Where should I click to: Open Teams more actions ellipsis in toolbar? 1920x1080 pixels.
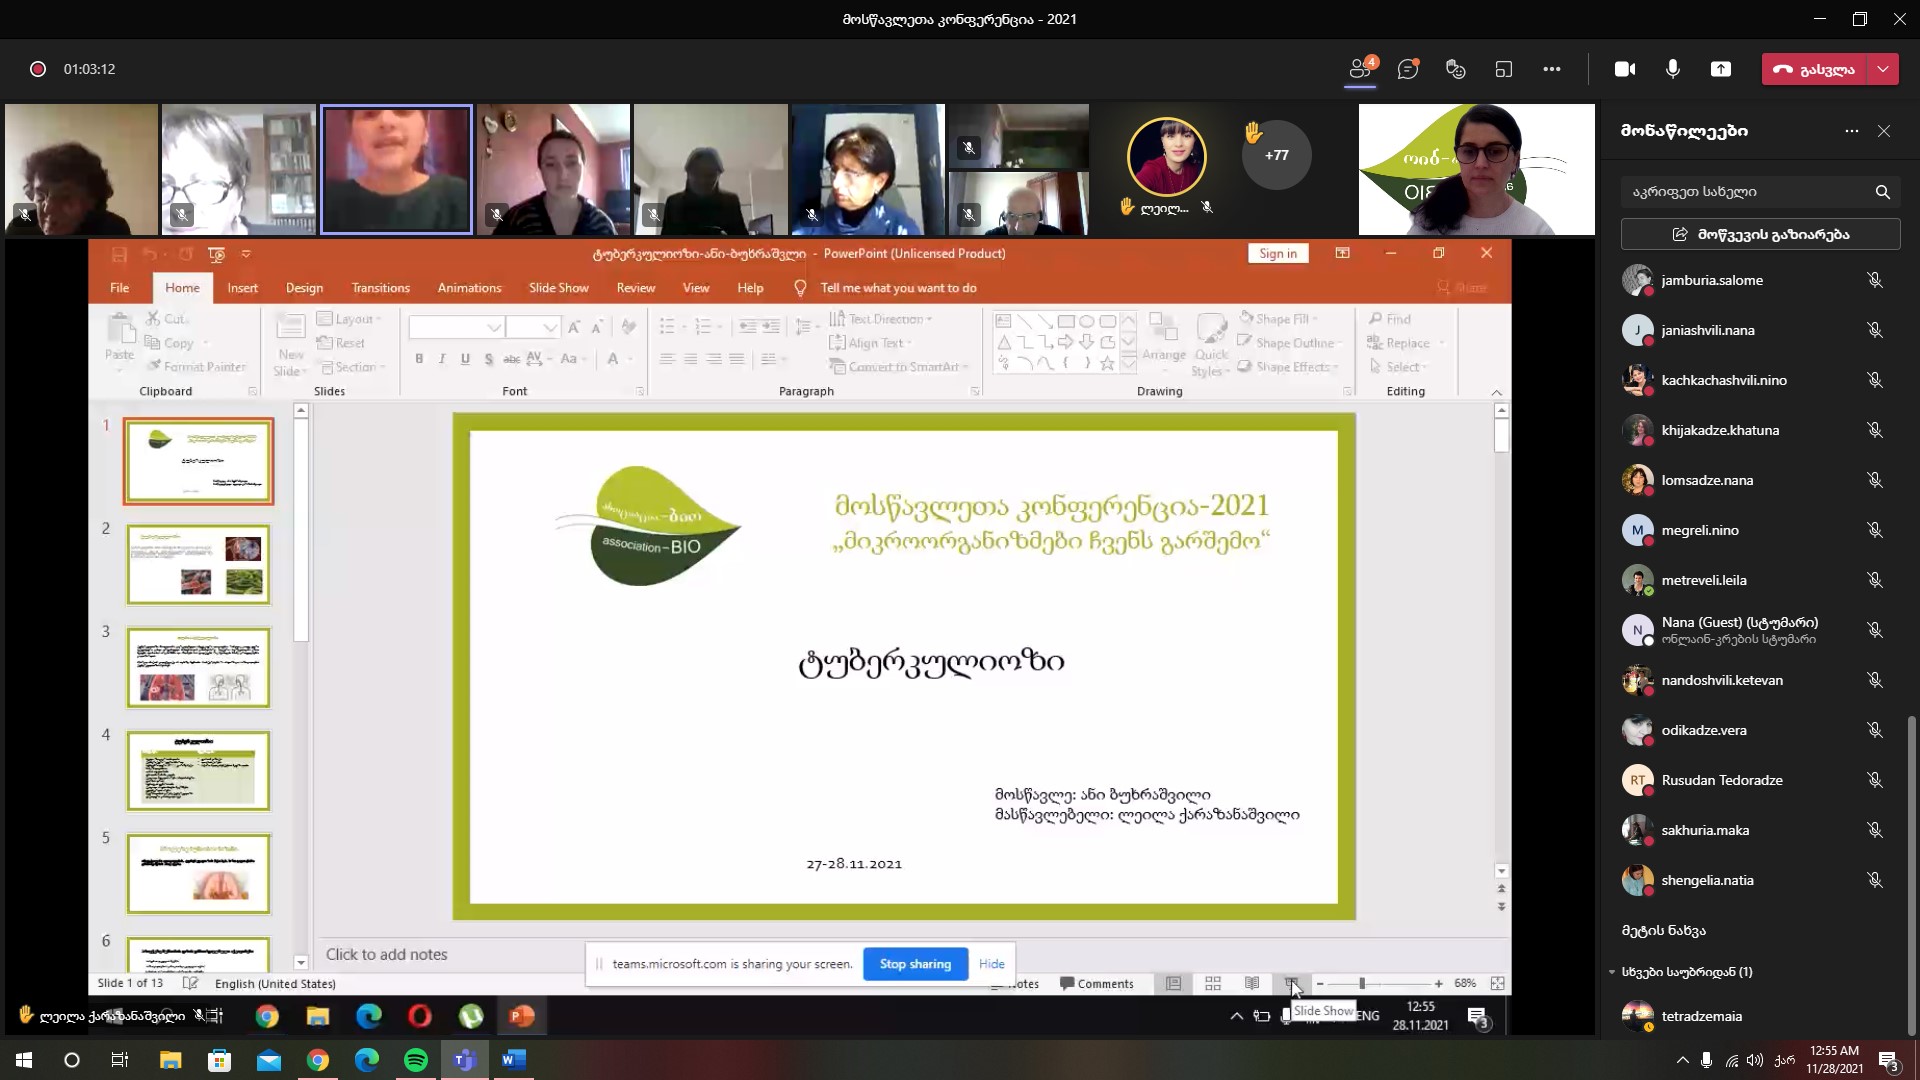click(x=1552, y=69)
